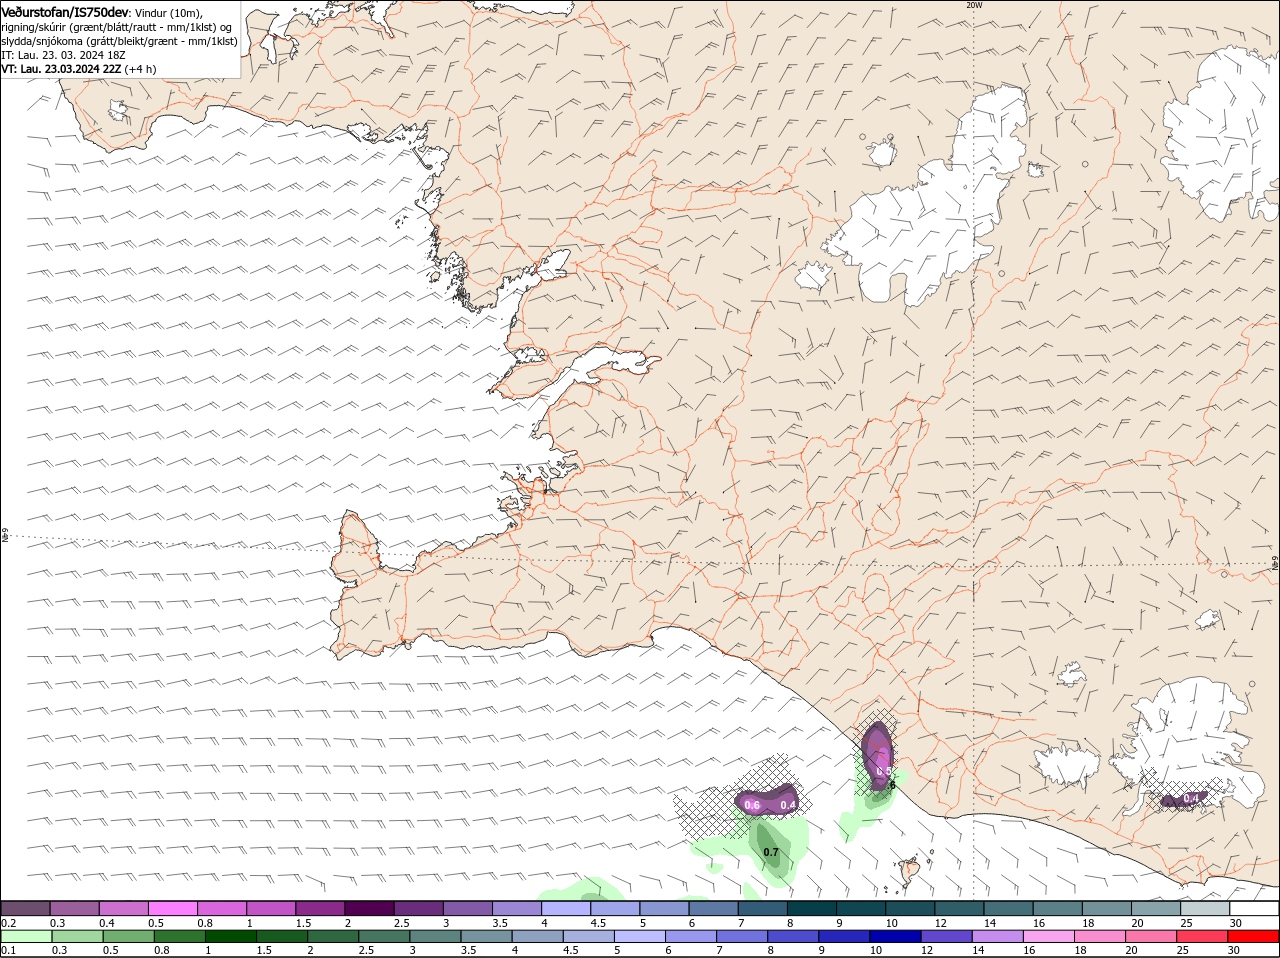Click the '20W' longitude label at top

point(974,5)
